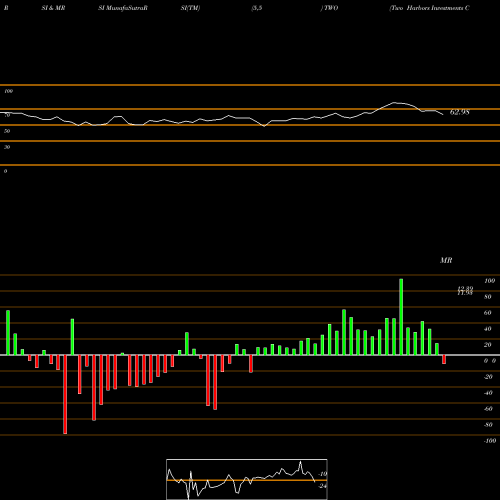The image size is (500, 500).
Task: Click the SI MunafaSutraR header text
Action: pos(123,8)
